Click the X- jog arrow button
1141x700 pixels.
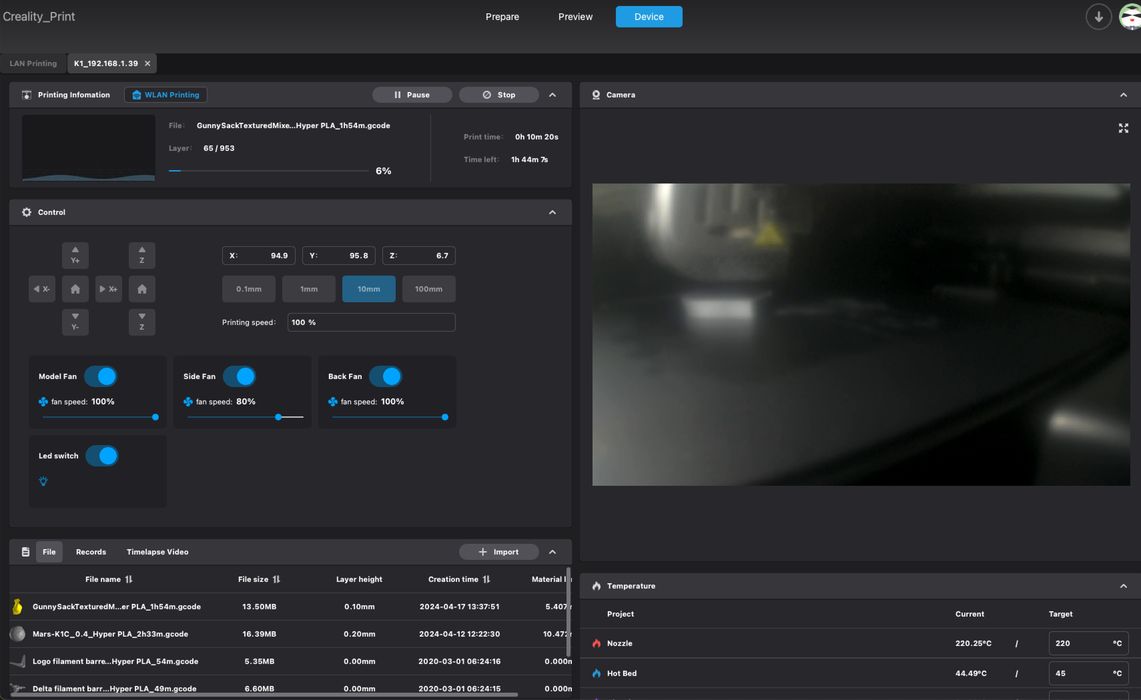(42, 289)
